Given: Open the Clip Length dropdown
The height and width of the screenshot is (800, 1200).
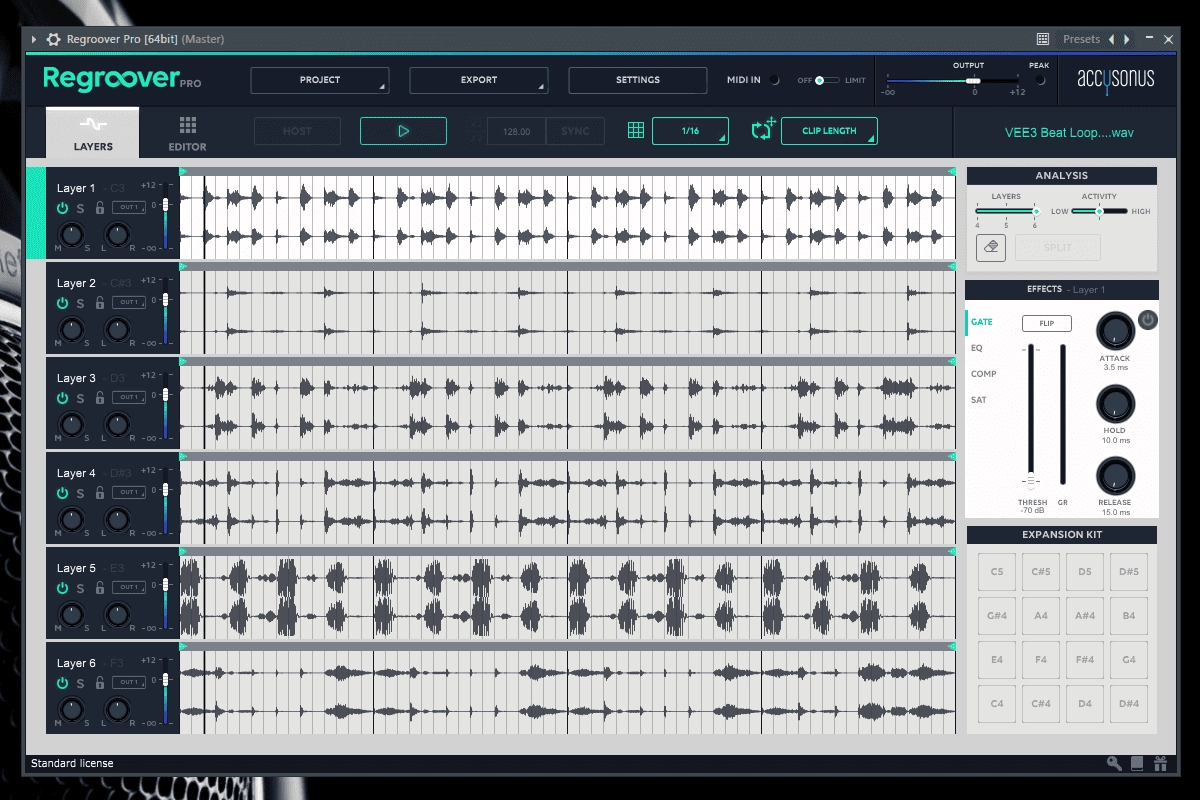Looking at the screenshot, I should click(829, 131).
